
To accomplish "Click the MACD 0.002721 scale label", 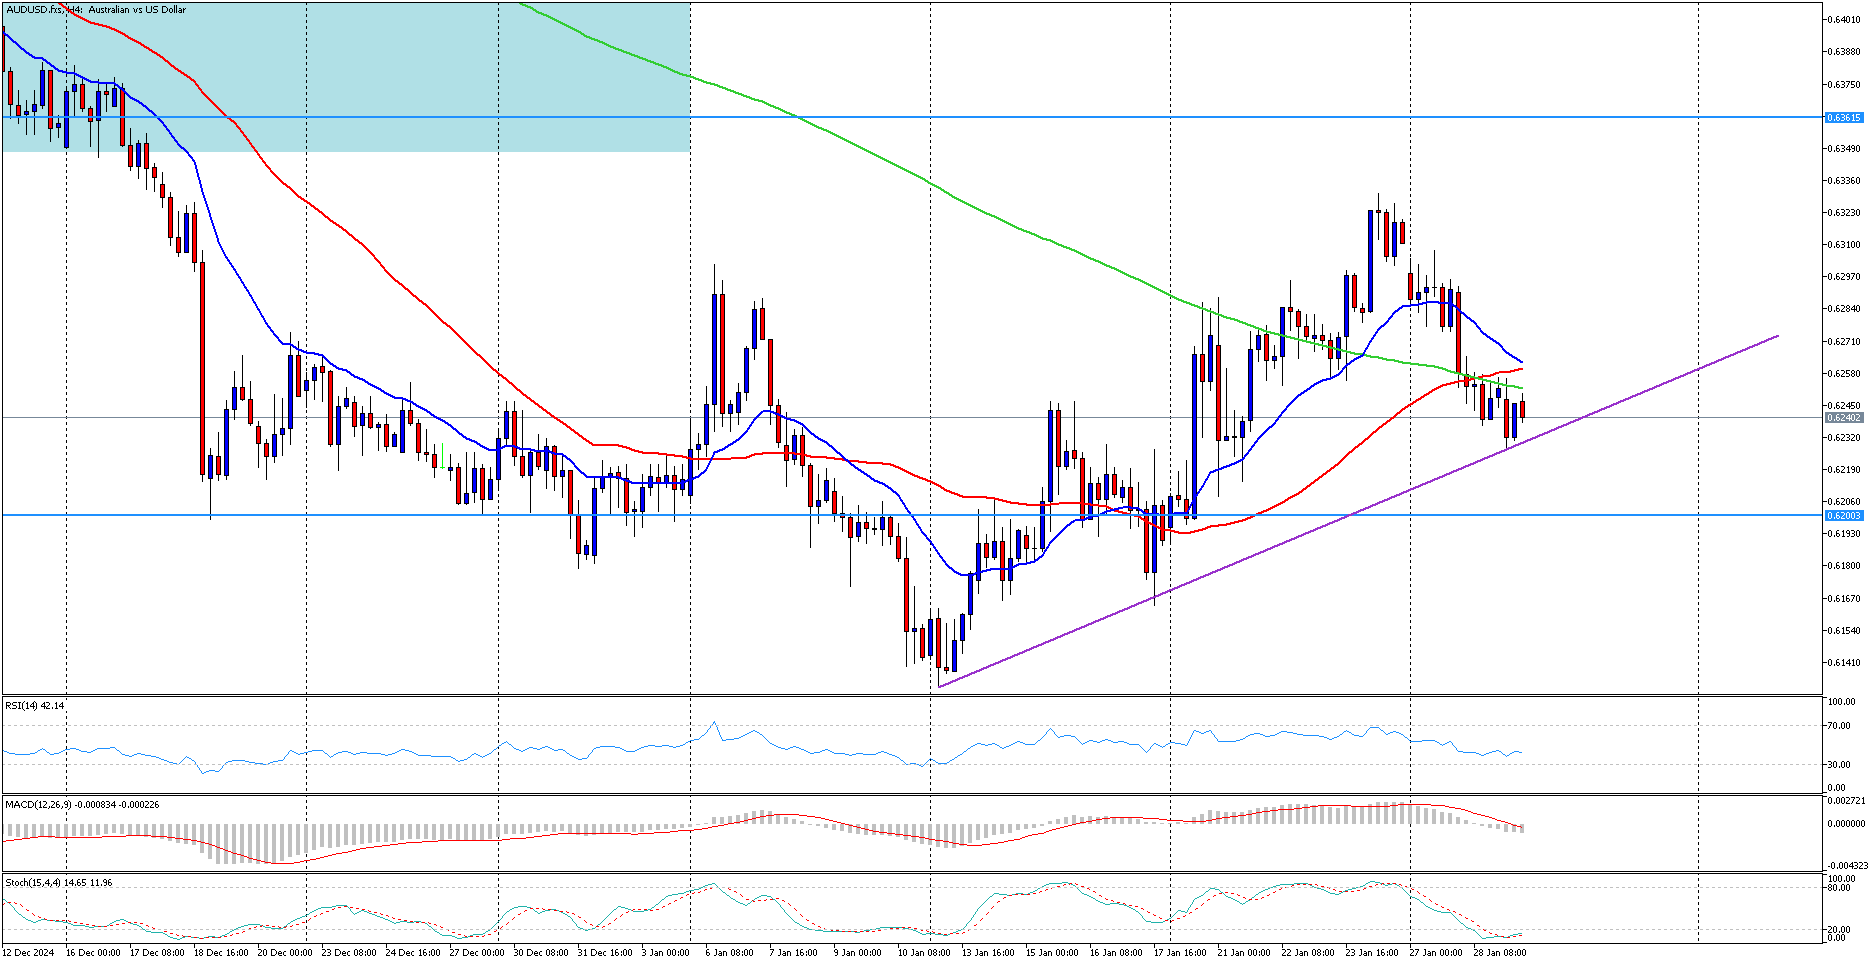I will point(1845,801).
